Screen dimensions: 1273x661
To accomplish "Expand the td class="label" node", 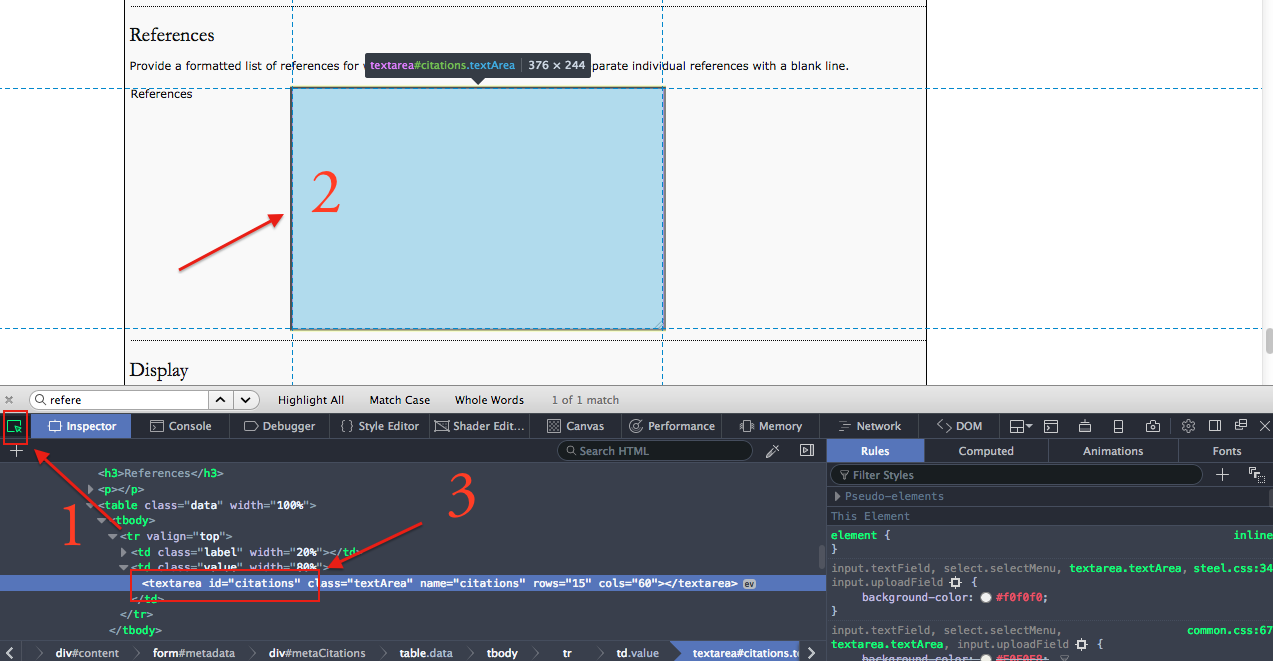I will (124, 552).
